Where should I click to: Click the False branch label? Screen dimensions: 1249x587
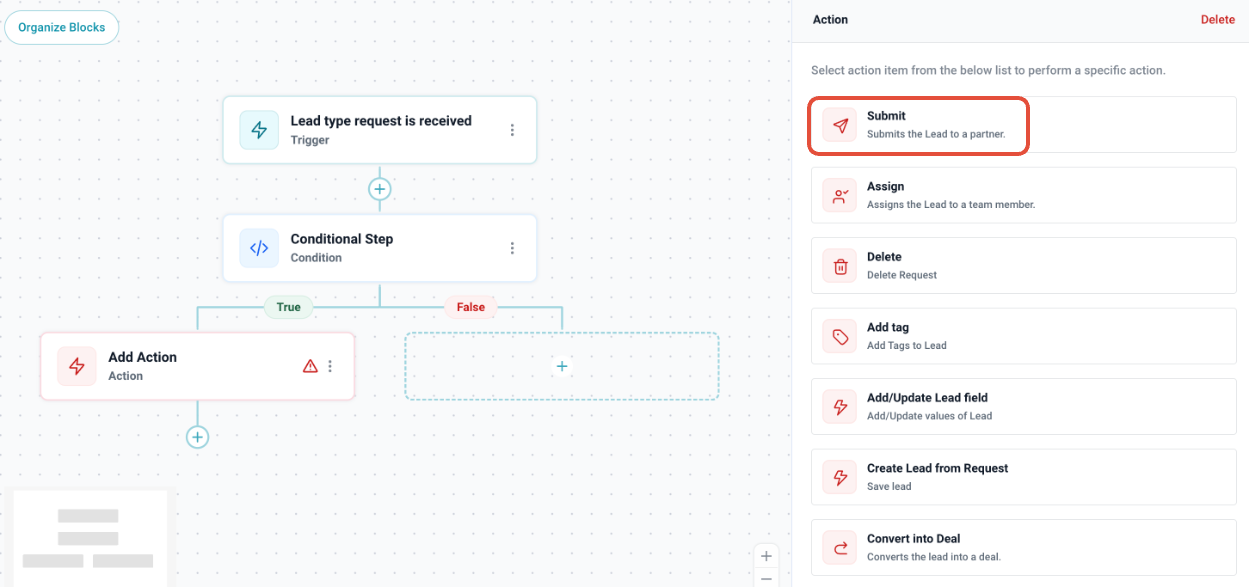470,307
